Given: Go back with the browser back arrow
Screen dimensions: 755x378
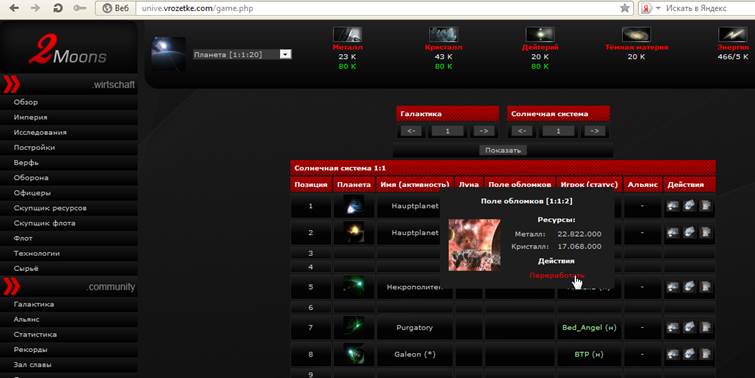Looking at the screenshot, I should click(x=14, y=8).
